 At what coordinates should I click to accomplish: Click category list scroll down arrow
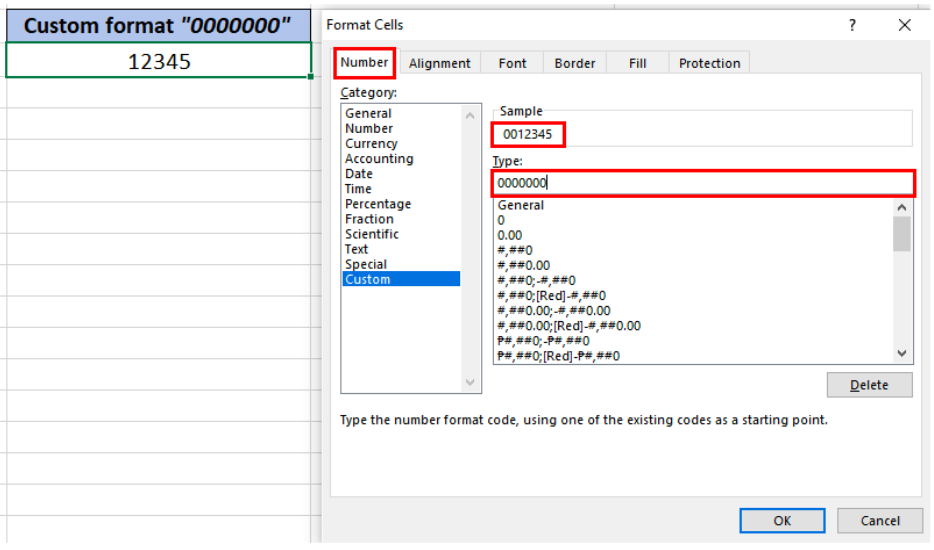(470, 382)
